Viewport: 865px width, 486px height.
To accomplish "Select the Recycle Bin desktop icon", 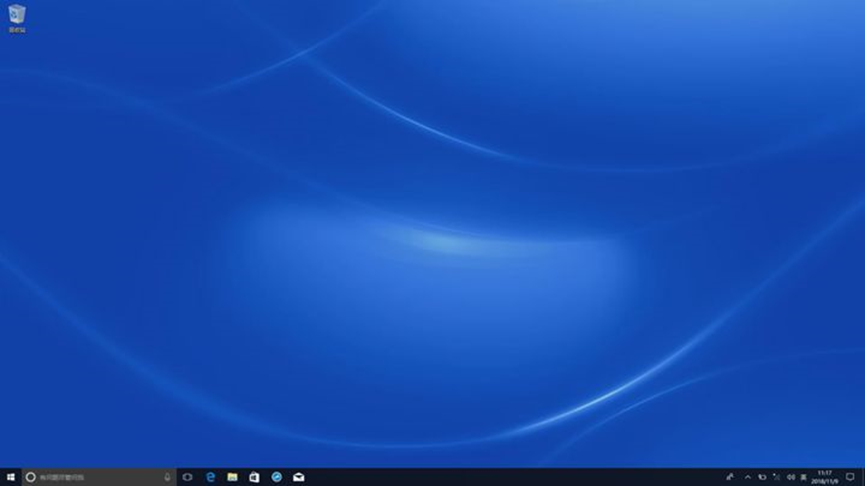I will coord(17,18).
